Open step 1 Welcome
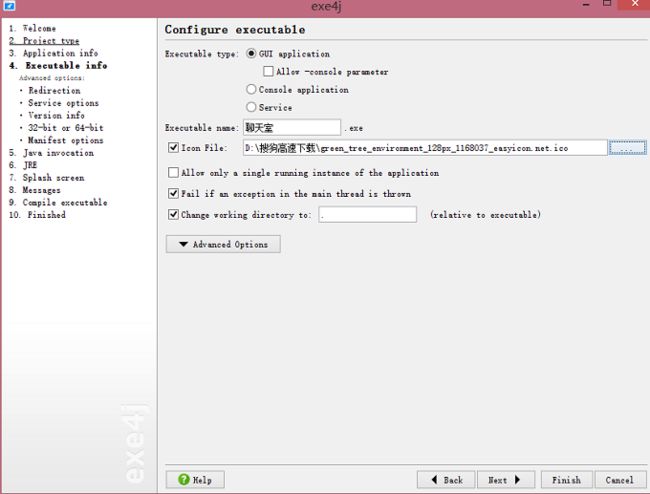The image size is (650, 494). (32, 28)
